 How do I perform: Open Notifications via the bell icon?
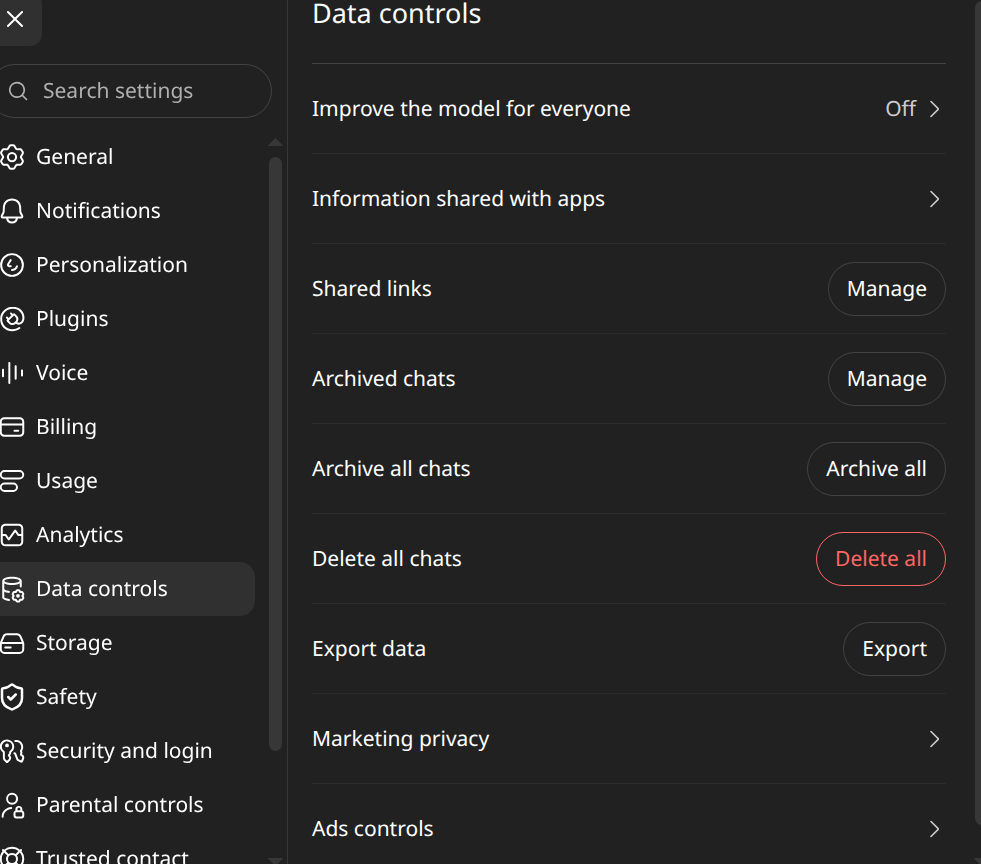tap(12, 211)
